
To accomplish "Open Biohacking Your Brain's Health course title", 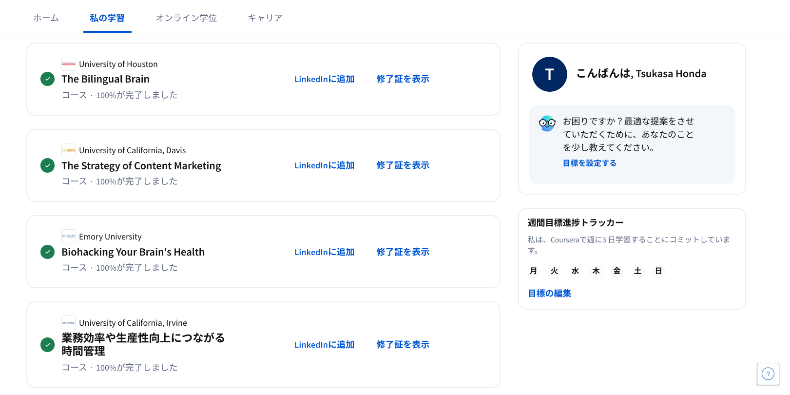I will (x=133, y=252).
